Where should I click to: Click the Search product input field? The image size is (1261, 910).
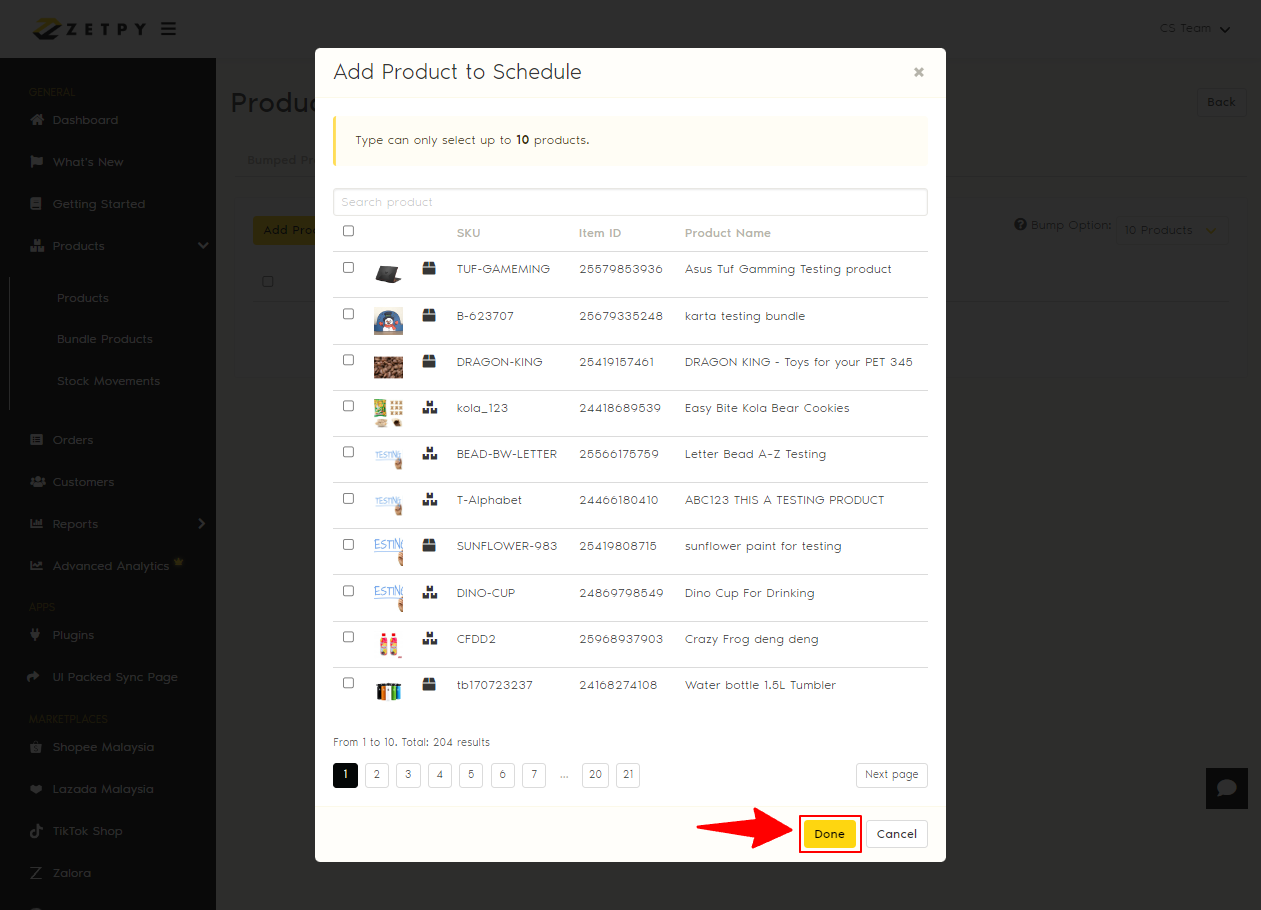[x=630, y=202]
